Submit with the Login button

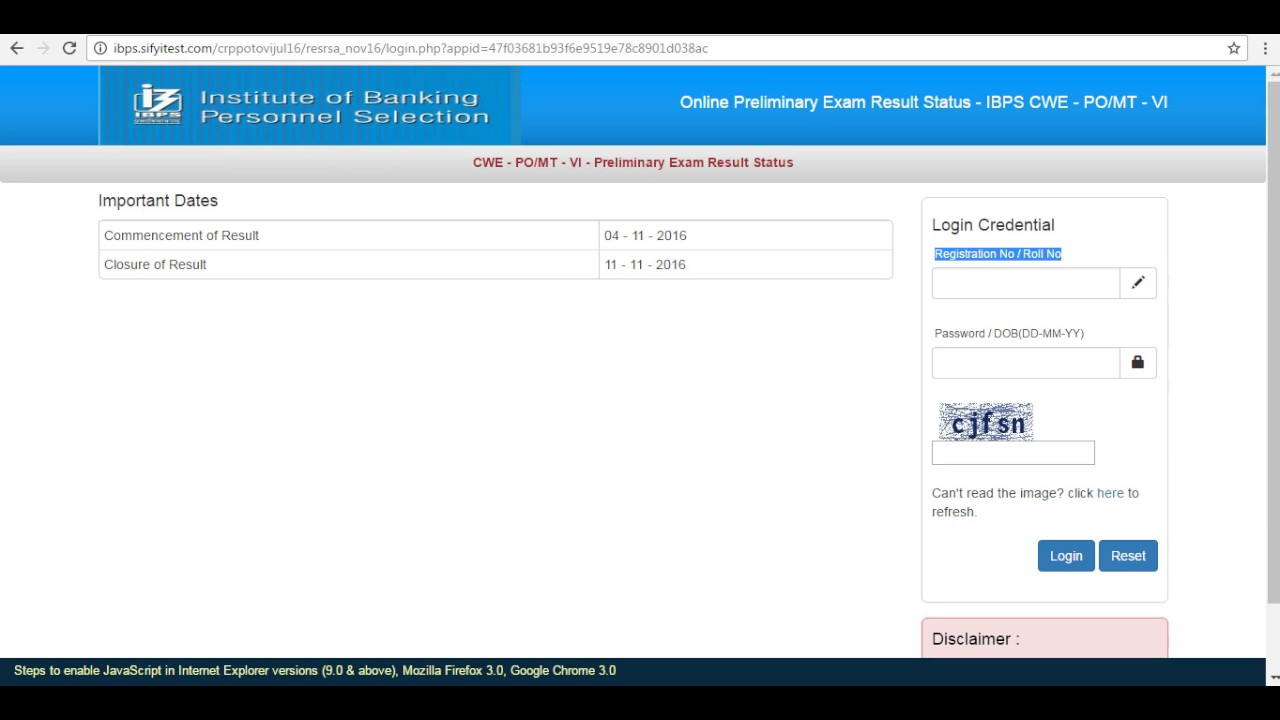[1066, 556]
